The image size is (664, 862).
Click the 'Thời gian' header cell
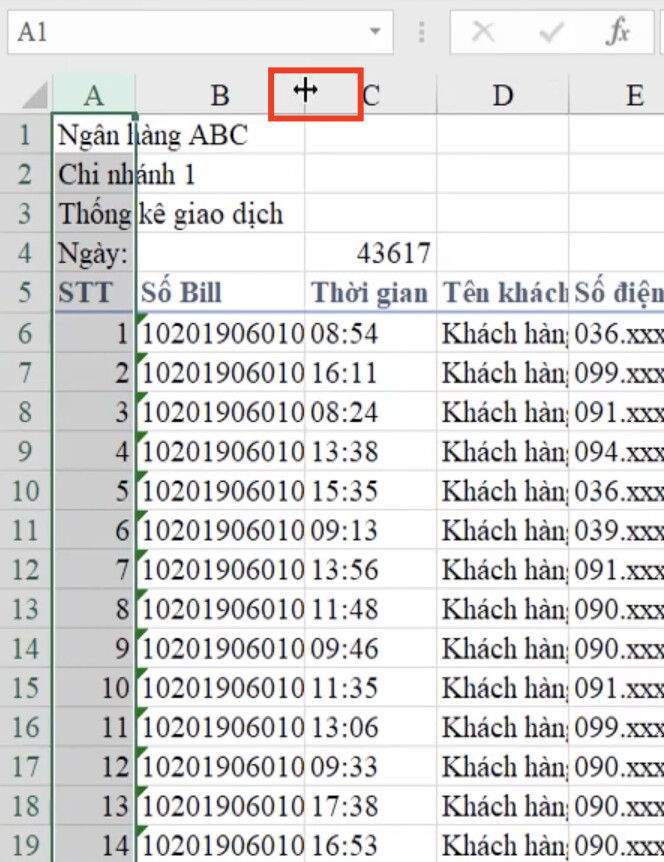coord(371,292)
